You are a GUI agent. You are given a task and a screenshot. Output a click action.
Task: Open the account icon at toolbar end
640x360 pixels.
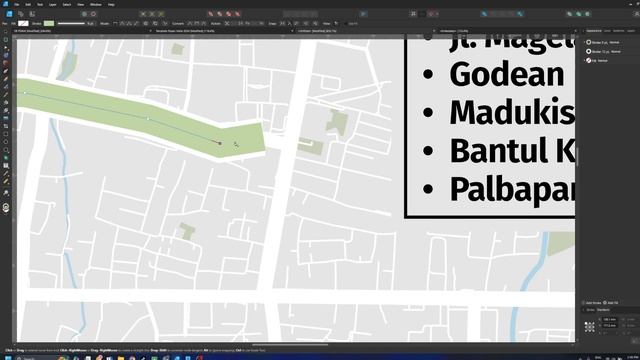tap(636, 14)
